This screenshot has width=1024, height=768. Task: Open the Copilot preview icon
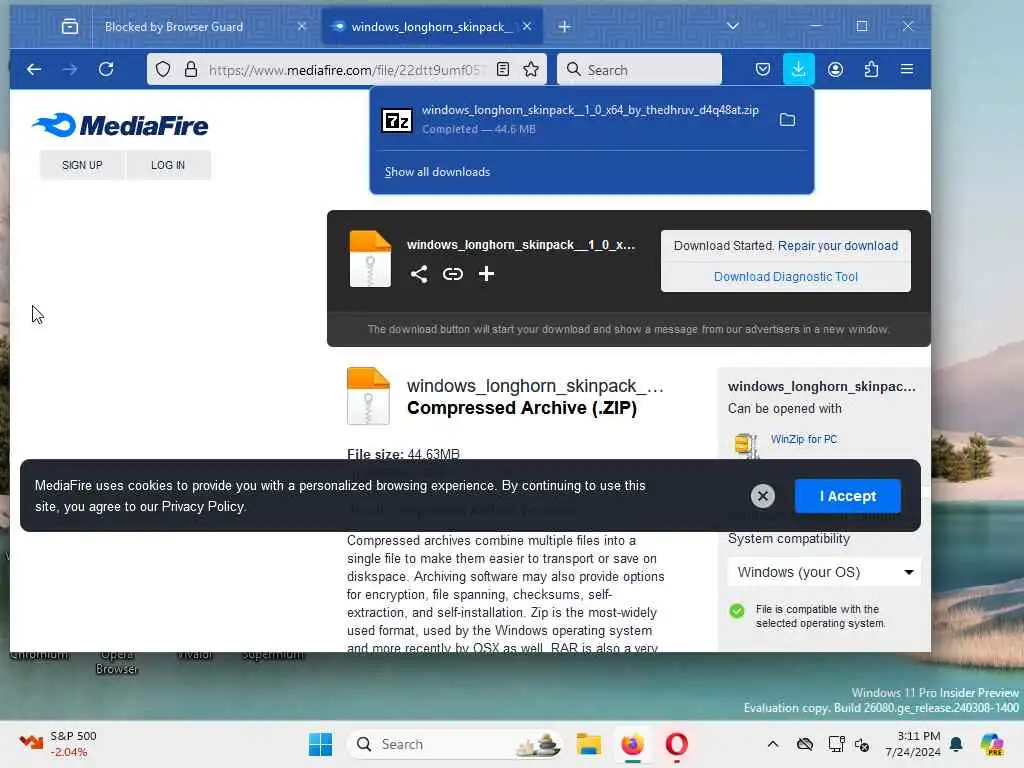[x=992, y=744]
